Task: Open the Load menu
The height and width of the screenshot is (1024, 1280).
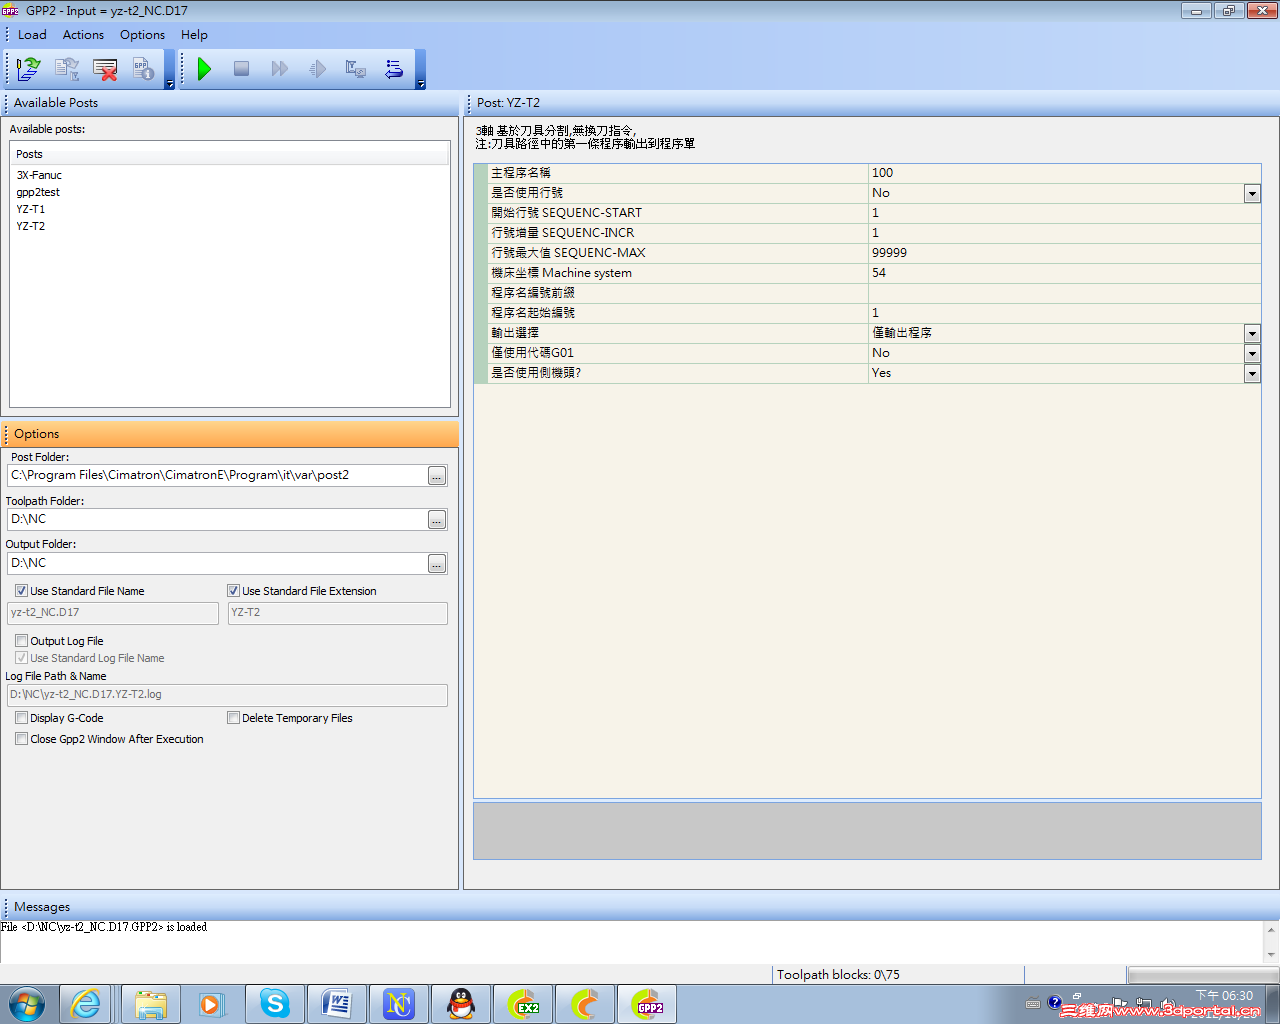Action: 32,35
